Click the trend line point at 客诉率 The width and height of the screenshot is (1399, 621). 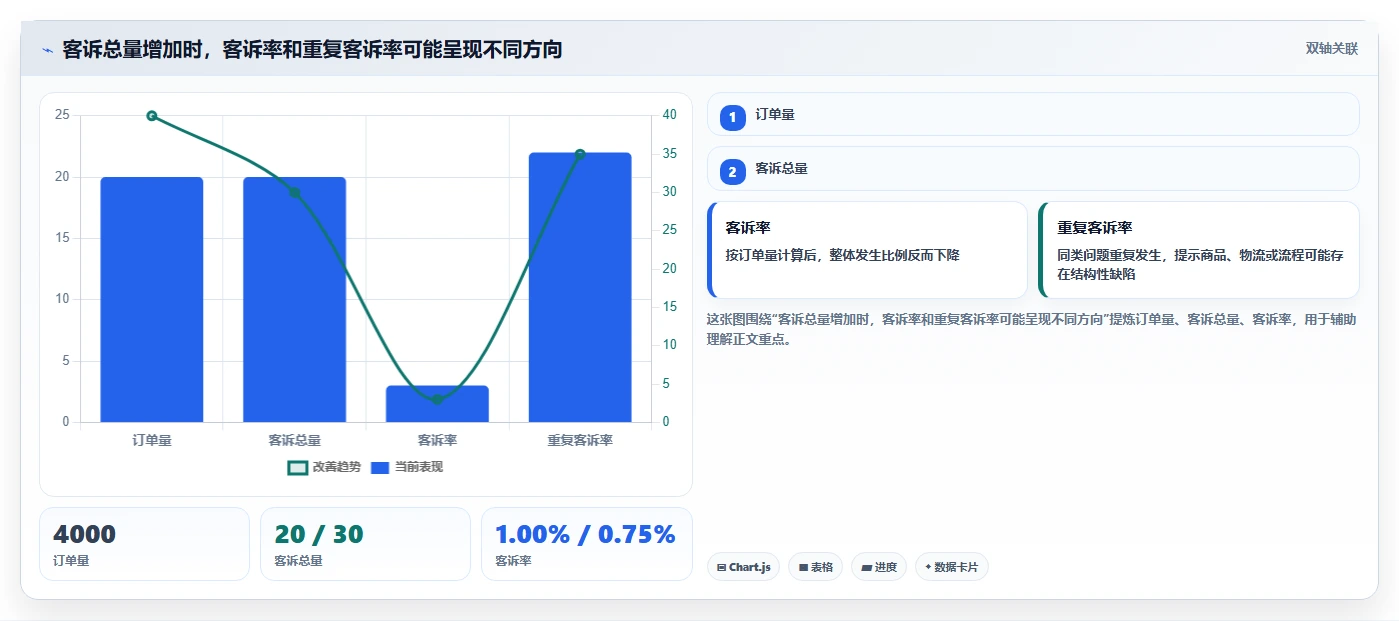click(437, 399)
